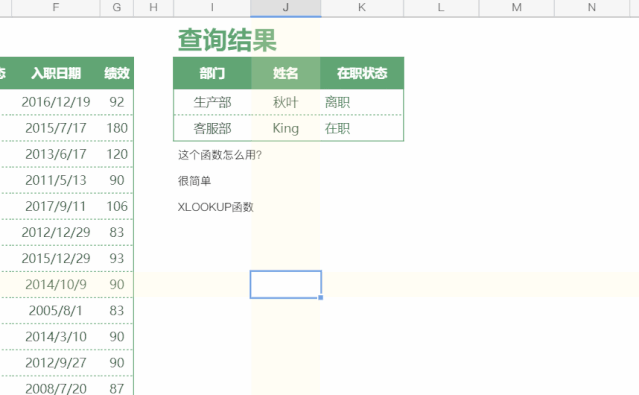The image size is (639, 395).
Task: Select the date cell 2014/10/9
Action: click(56, 285)
